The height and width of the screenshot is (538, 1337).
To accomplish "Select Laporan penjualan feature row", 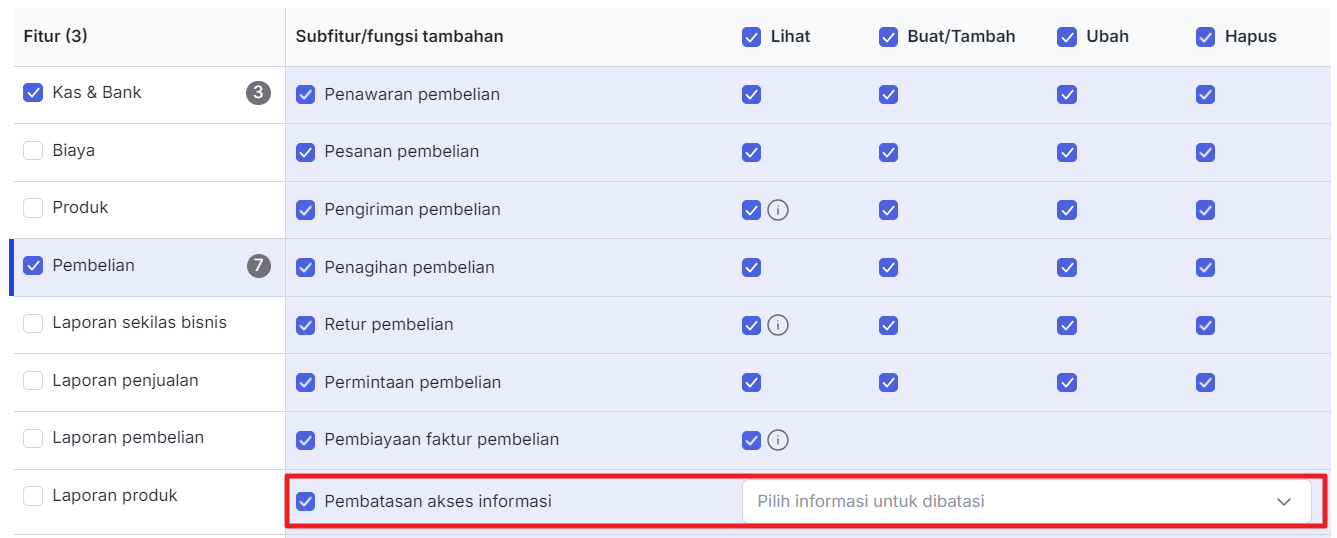I will click(125, 381).
